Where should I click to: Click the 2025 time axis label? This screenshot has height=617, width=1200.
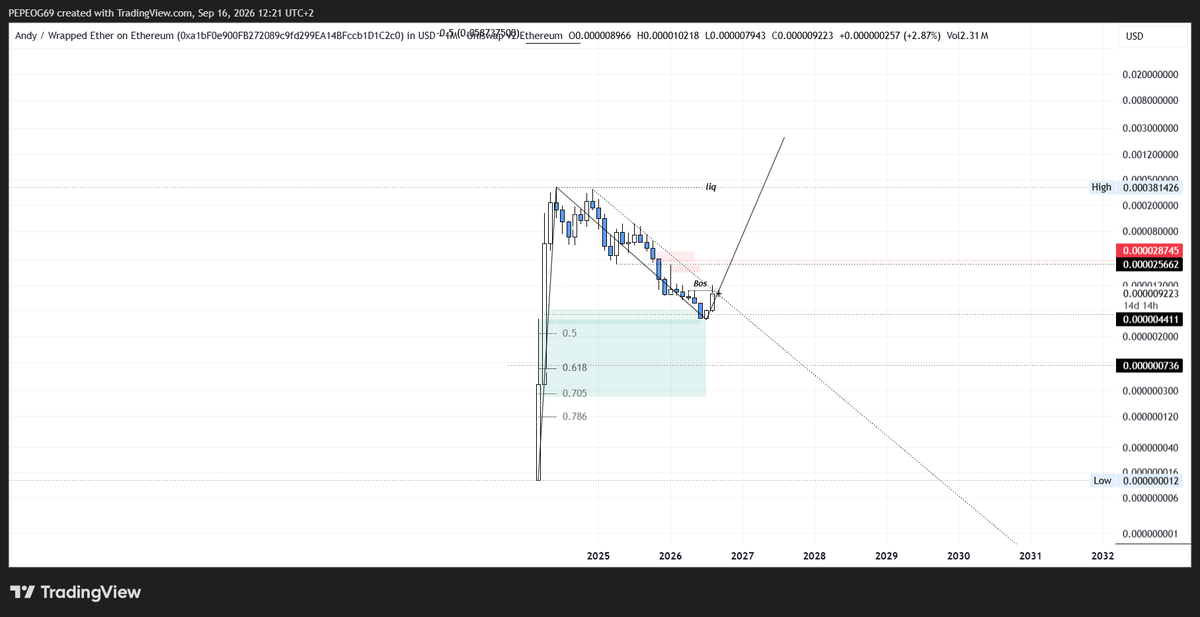(x=598, y=555)
